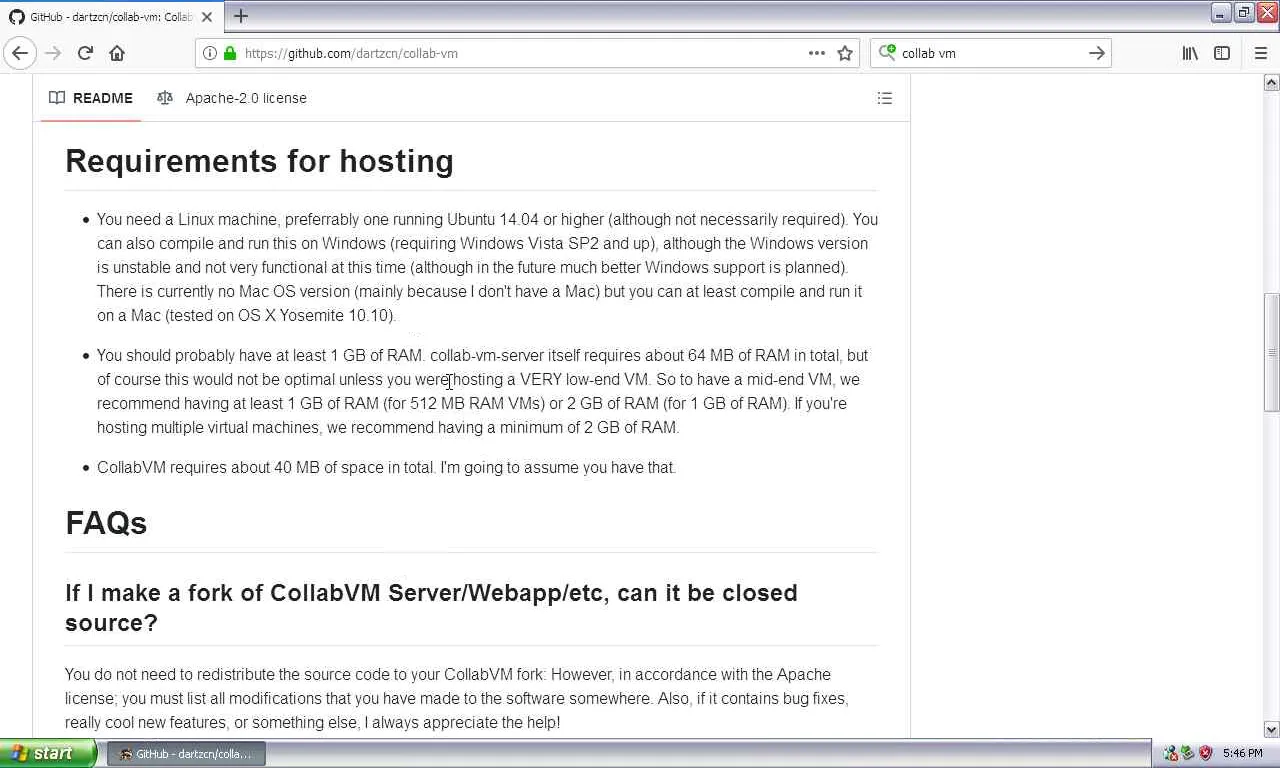Viewport: 1280px width, 768px height.
Task: Open the red security shield tray alert
Action: tap(1205, 753)
